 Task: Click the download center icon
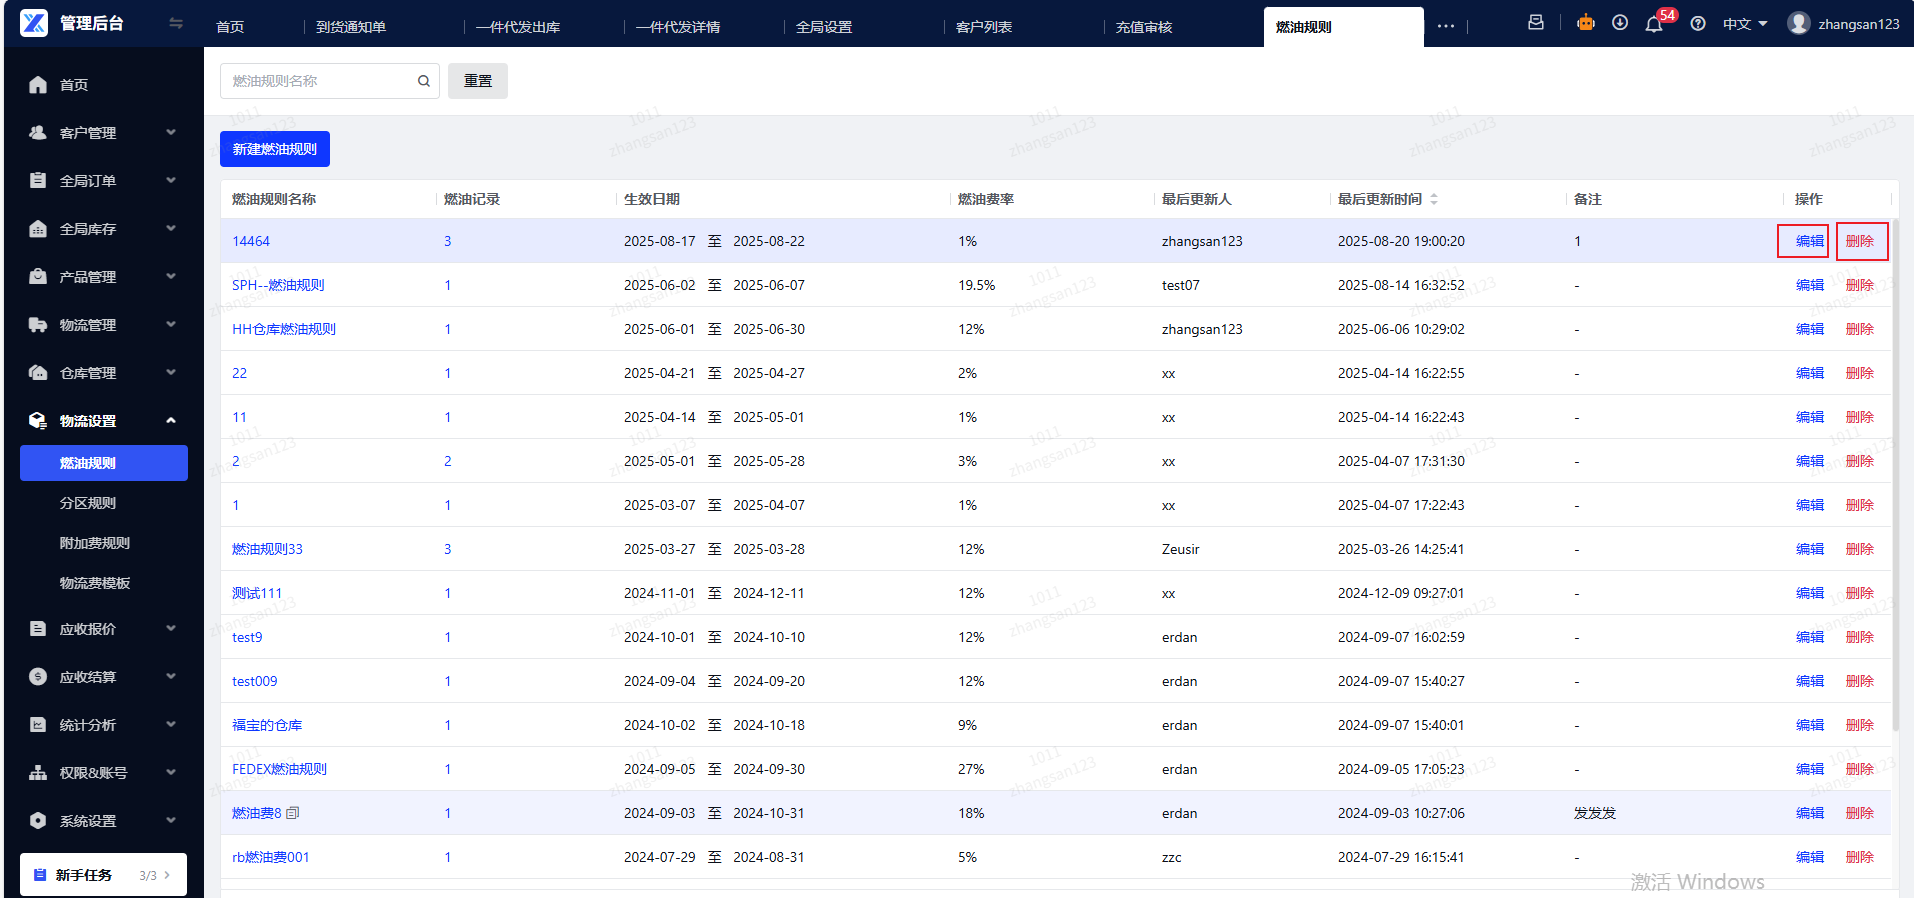pos(1620,23)
